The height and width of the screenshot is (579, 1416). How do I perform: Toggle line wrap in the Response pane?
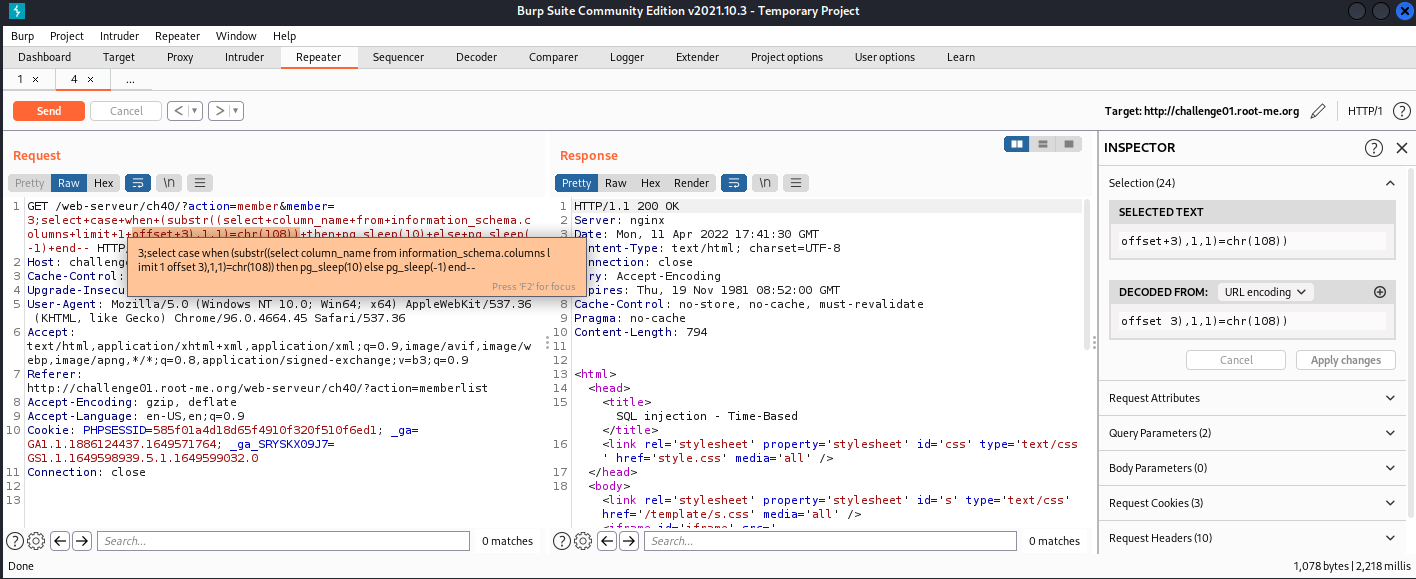pyautogui.click(x=734, y=183)
